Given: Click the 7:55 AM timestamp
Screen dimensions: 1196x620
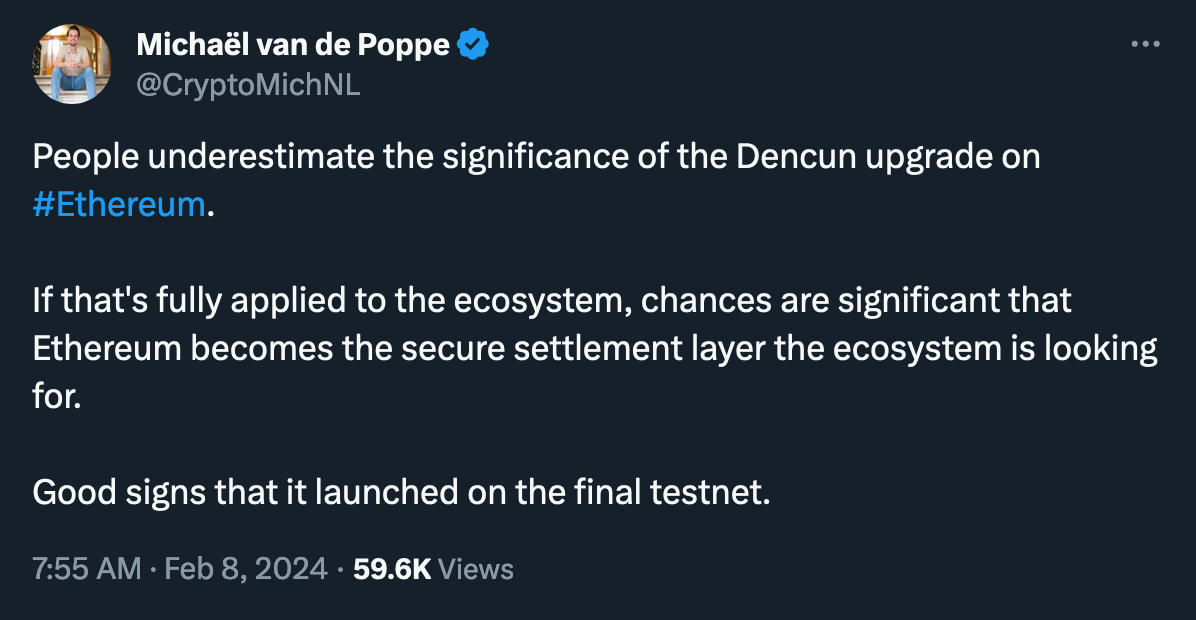Looking at the screenshot, I should 87,569.
